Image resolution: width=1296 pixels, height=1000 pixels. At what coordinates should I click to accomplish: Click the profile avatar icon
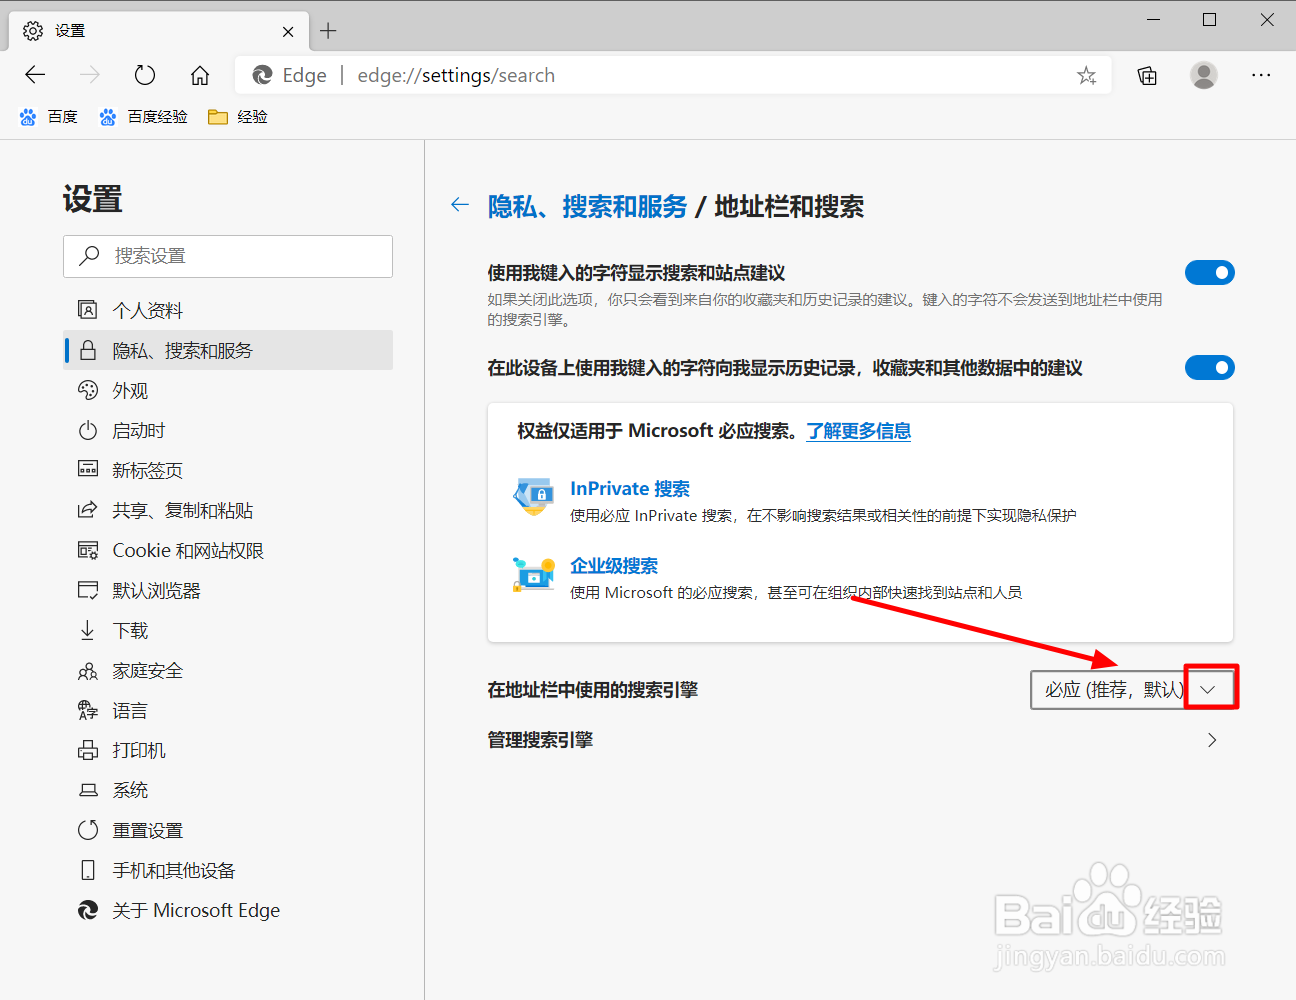1203,75
